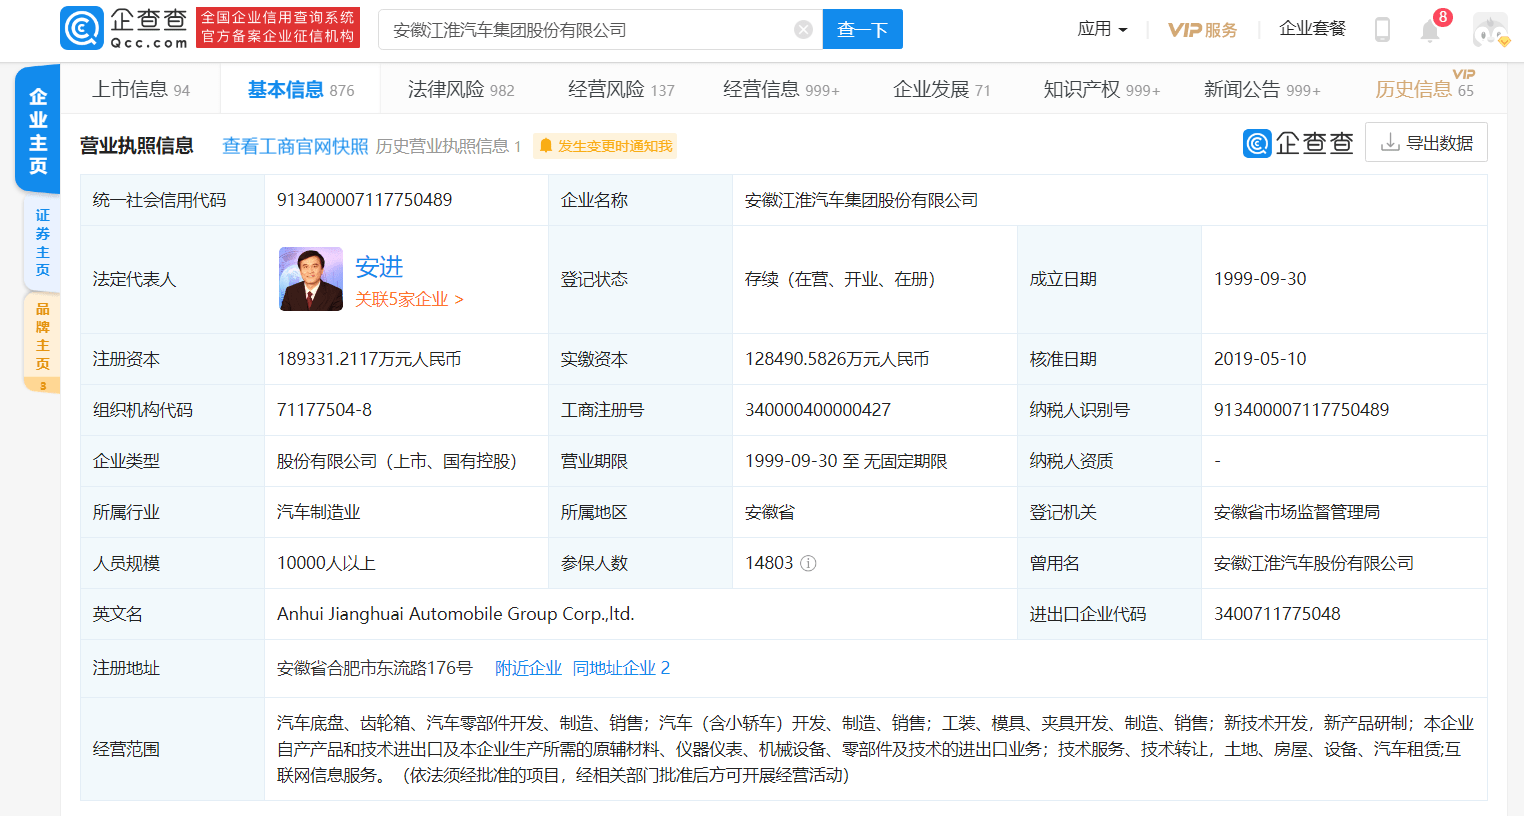Select 10000人以上 staff size value
Image resolution: width=1524 pixels, height=816 pixels.
pyautogui.click(x=326, y=563)
